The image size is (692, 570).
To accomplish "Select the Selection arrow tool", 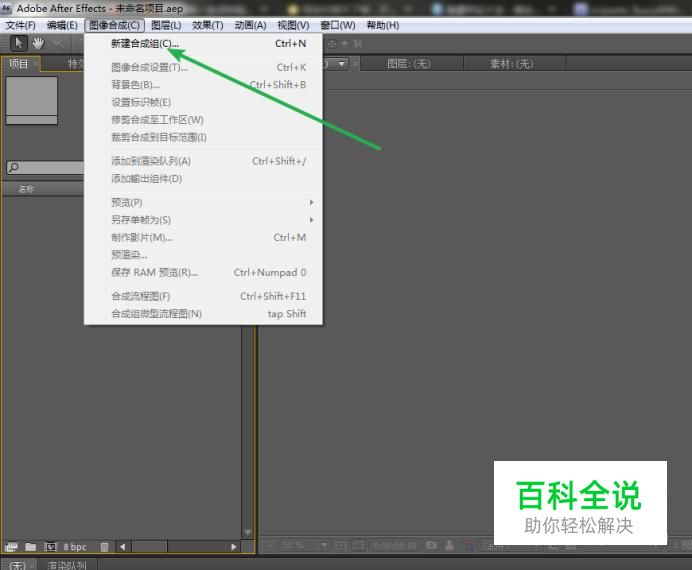I will coord(19,43).
